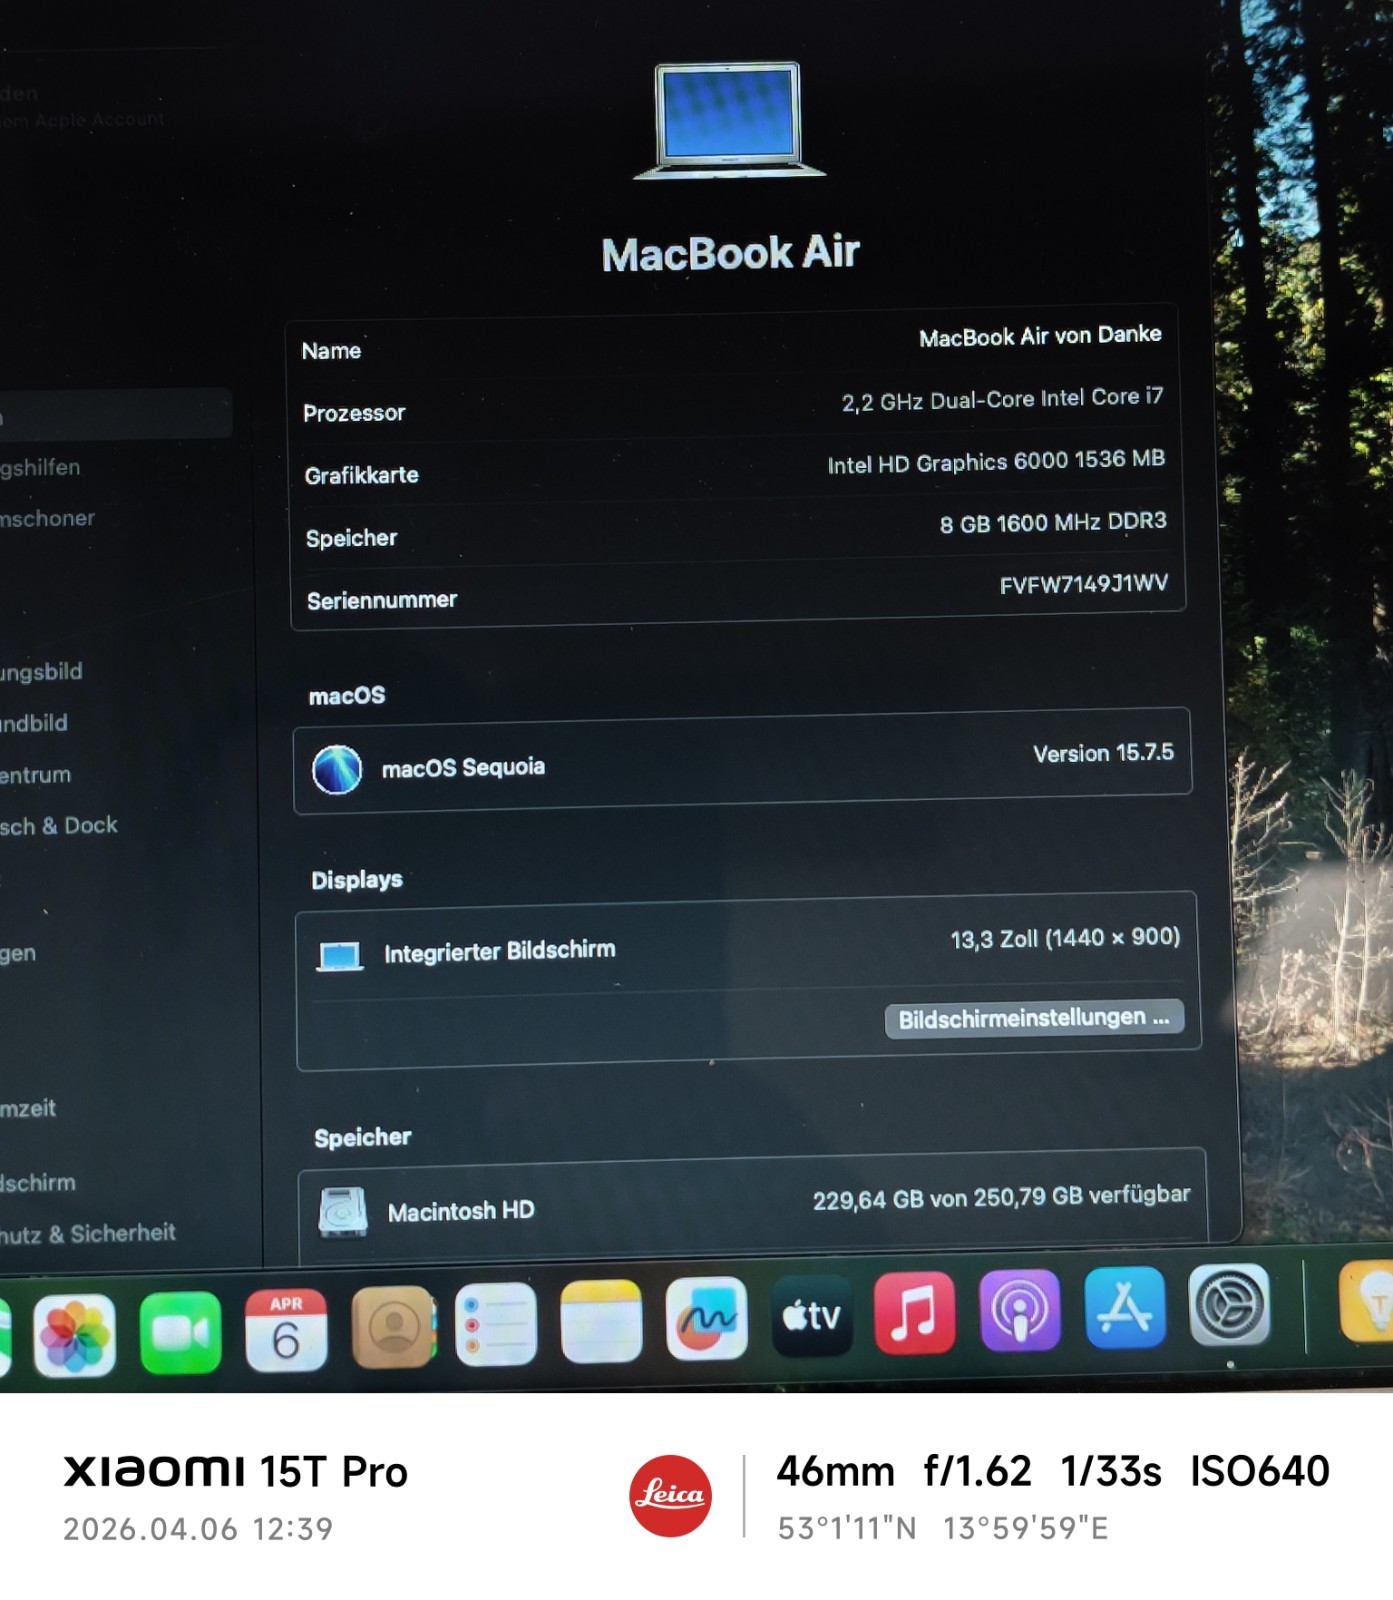Click the 'Prozessor' row label
The height and width of the screenshot is (1600, 1393).
click(x=354, y=413)
